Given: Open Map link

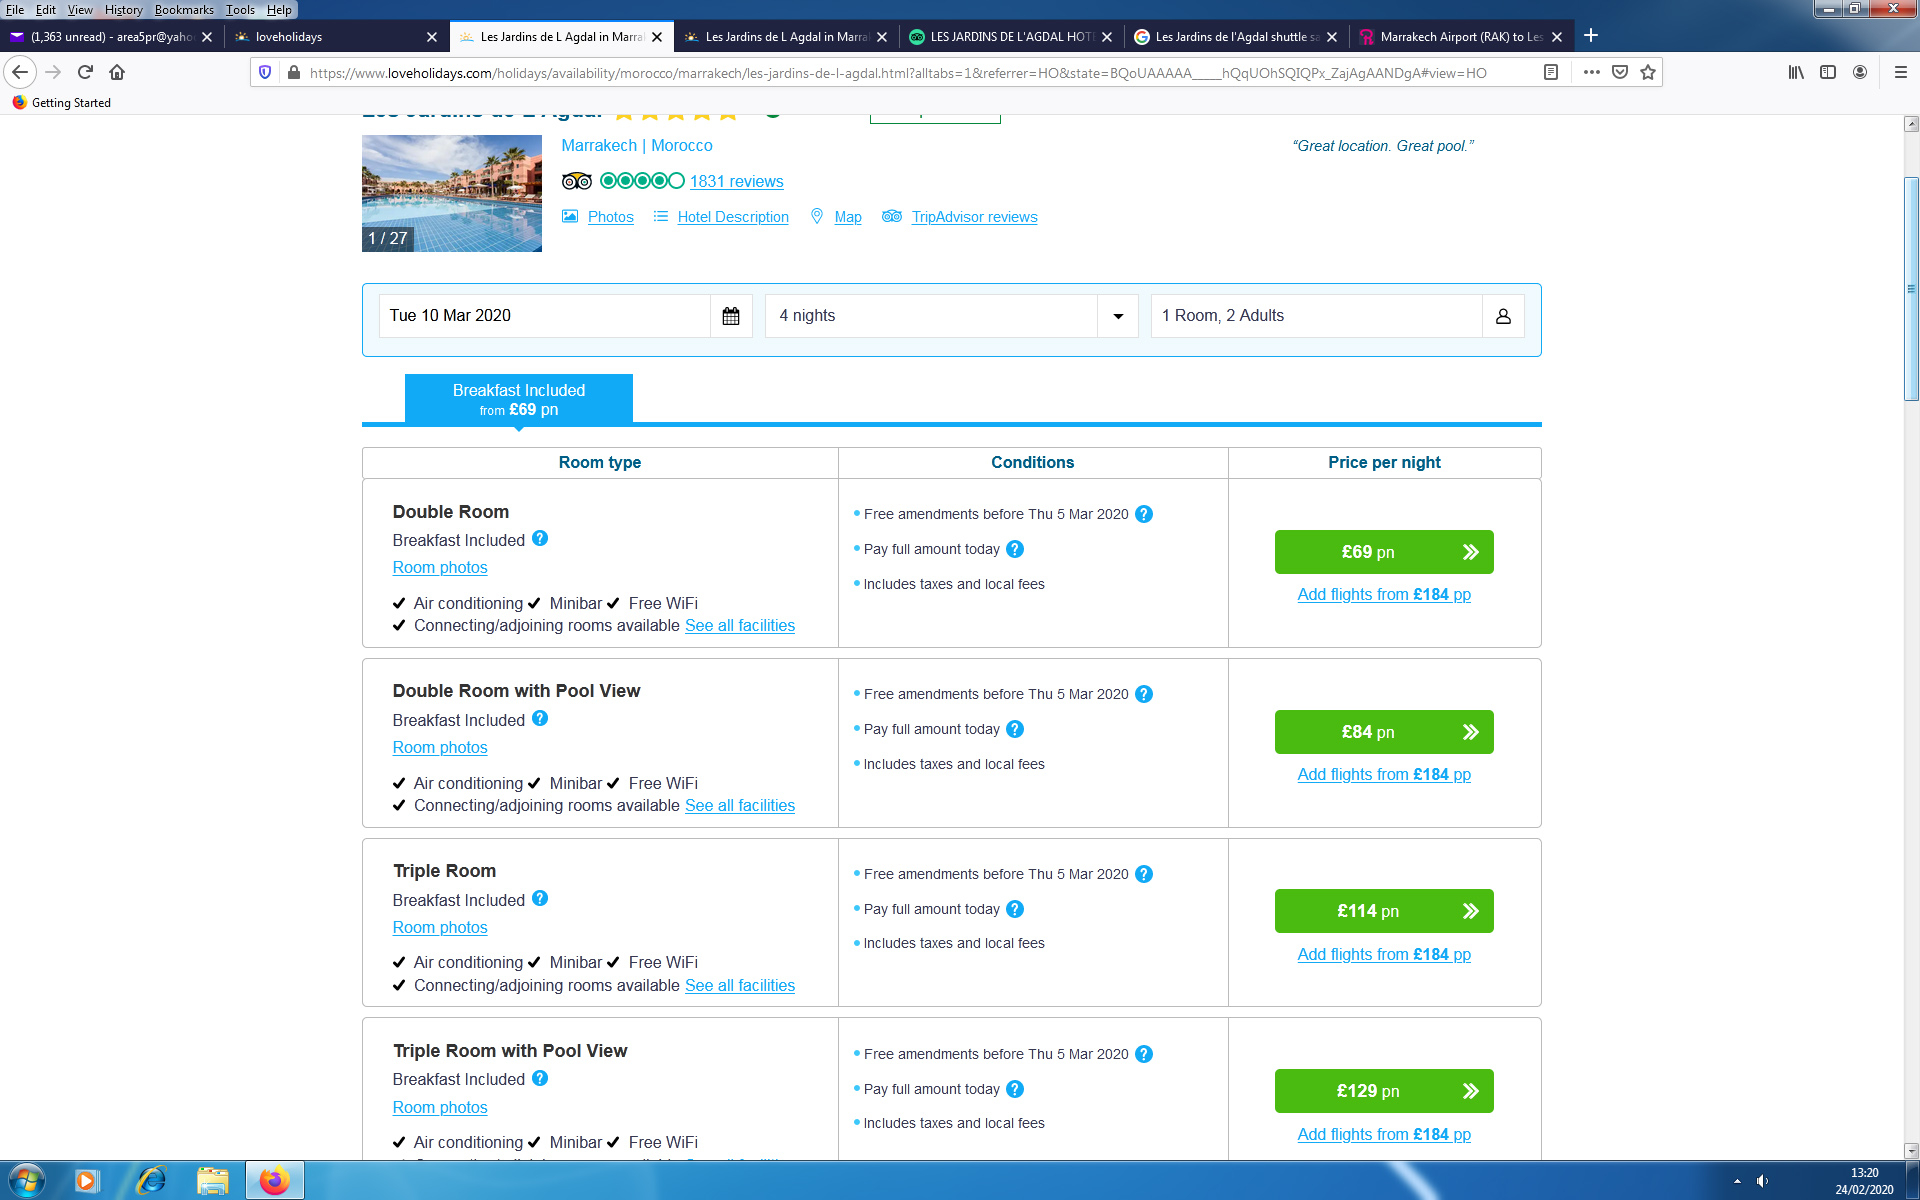Looking at the screenshot, I should click(x=848, y=217).
